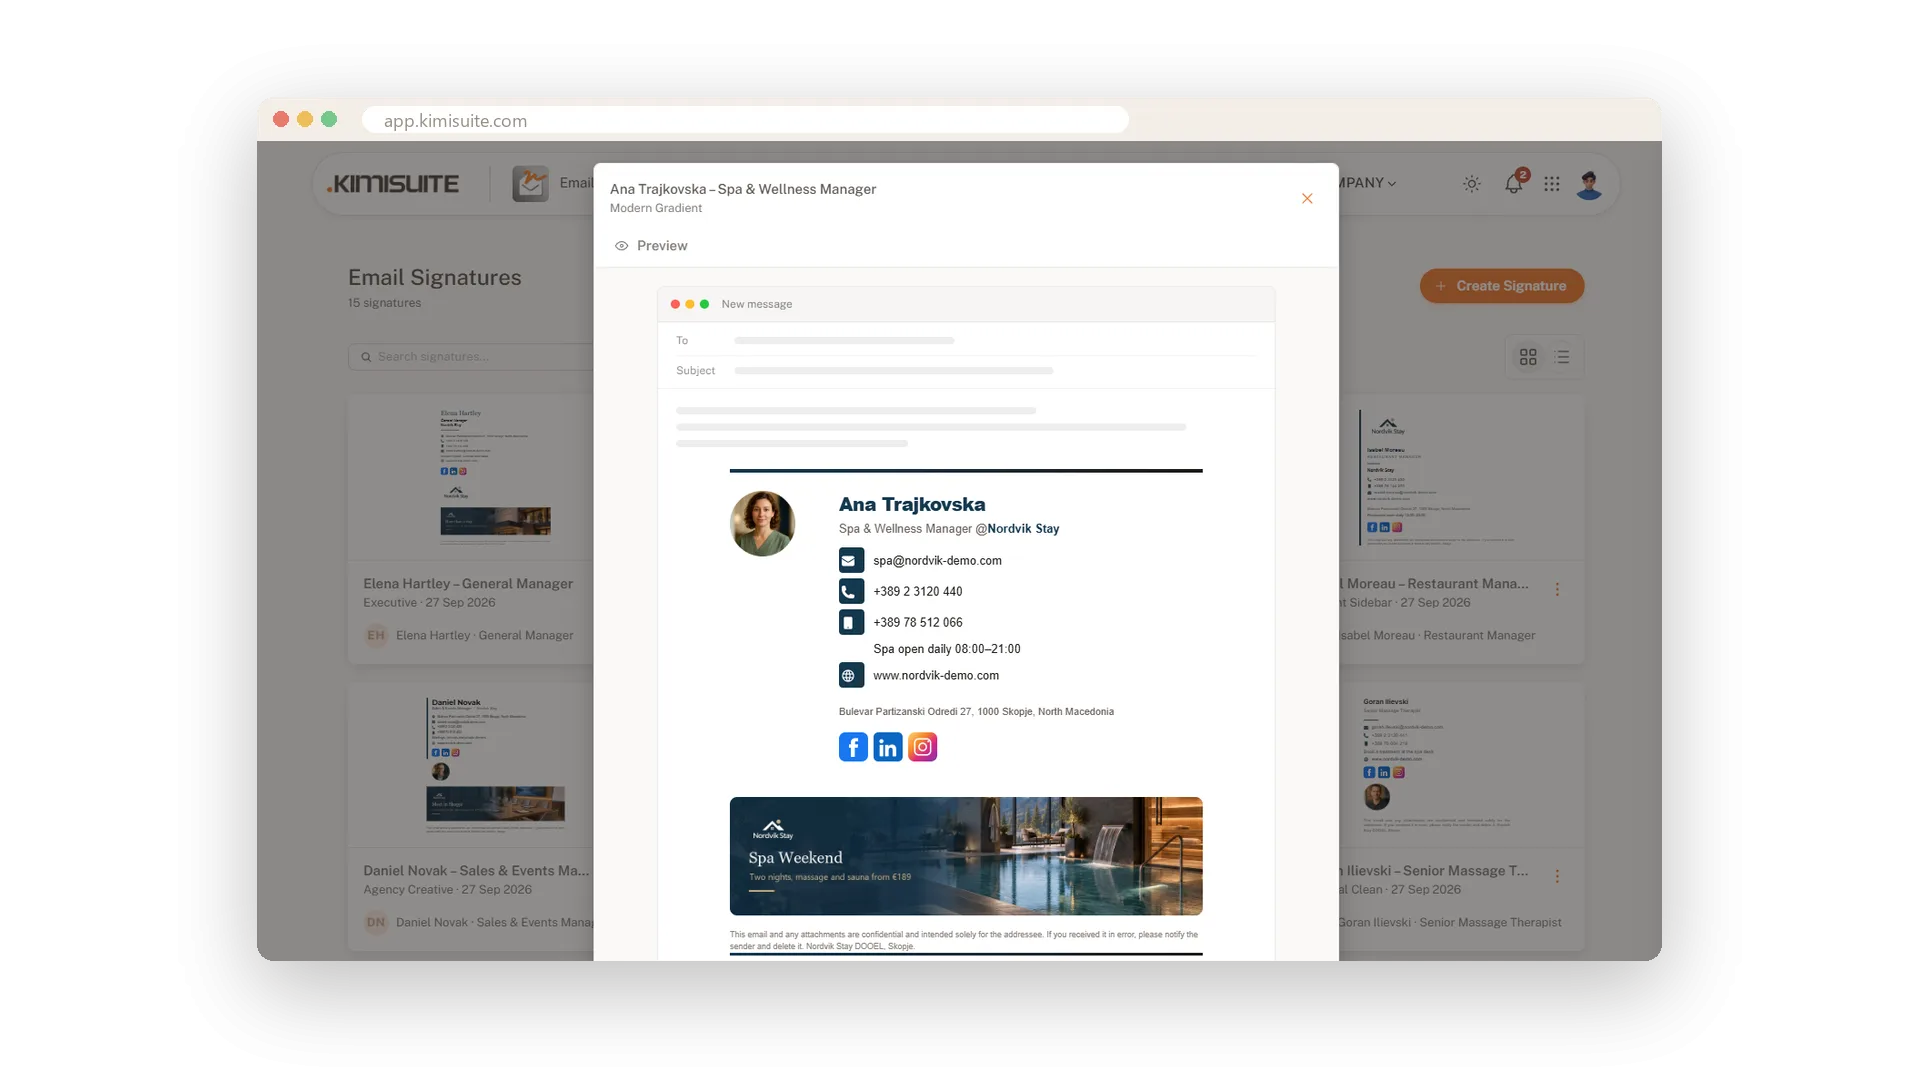The height and width of the screenshot is (1080, 1920).
Task: Click the Email Signatures page heading
Action: [x=435, y=278]
